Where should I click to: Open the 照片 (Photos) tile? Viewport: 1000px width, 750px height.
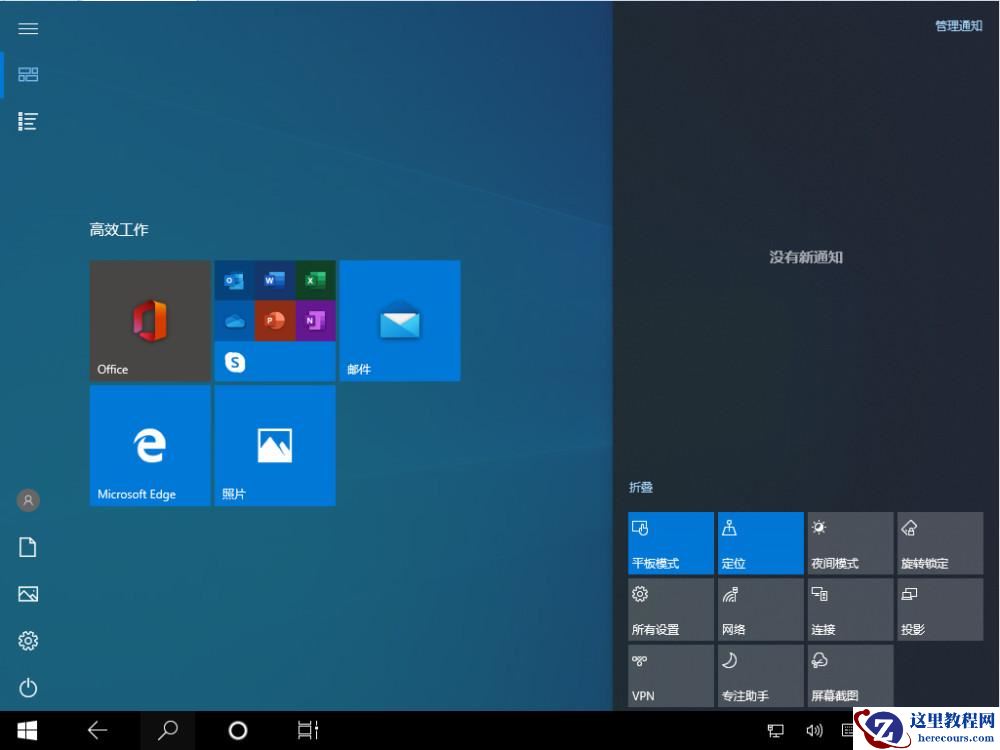click(x=274, y=445)
